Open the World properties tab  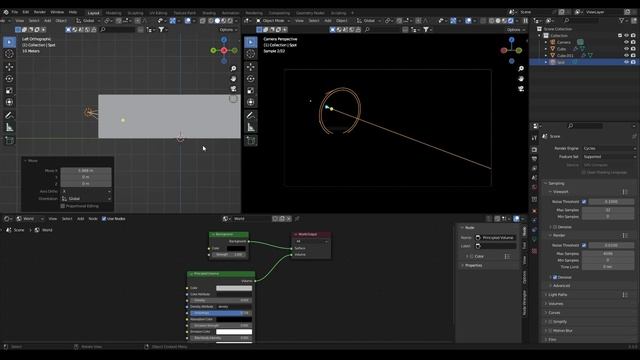pos(534,187)
